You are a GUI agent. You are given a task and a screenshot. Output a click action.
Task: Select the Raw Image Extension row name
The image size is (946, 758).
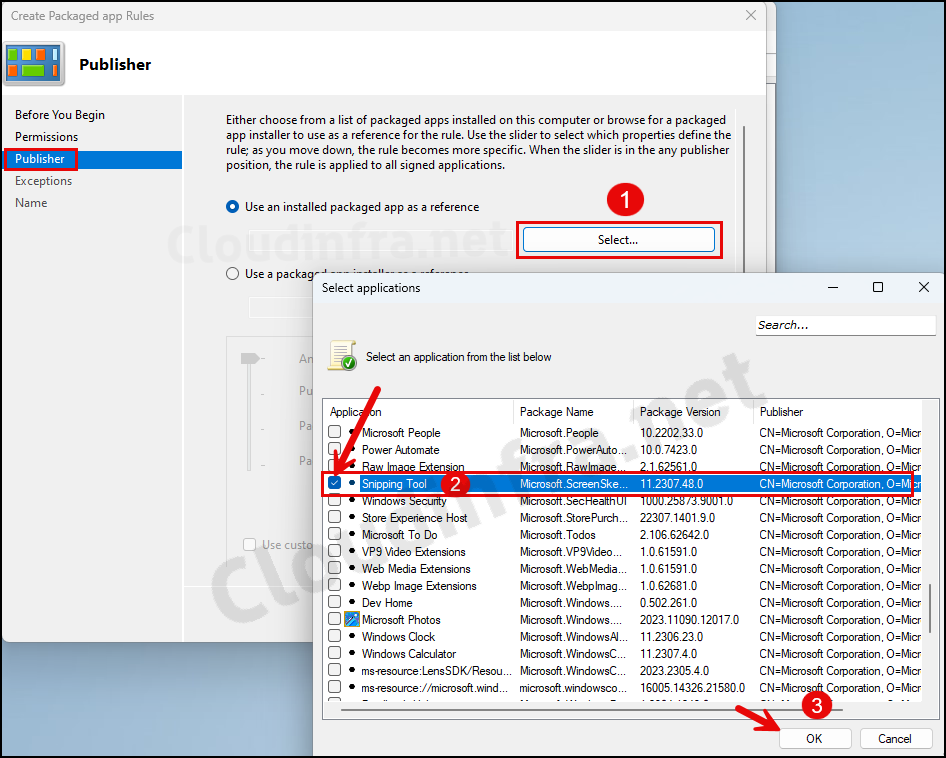point(413,467)
